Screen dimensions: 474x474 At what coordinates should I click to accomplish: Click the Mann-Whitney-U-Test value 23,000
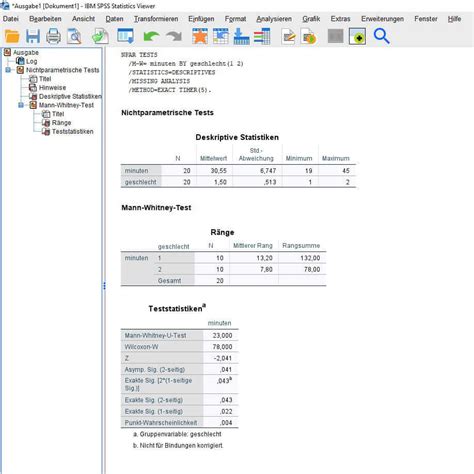pyautogui.click(x=222, y=336)
